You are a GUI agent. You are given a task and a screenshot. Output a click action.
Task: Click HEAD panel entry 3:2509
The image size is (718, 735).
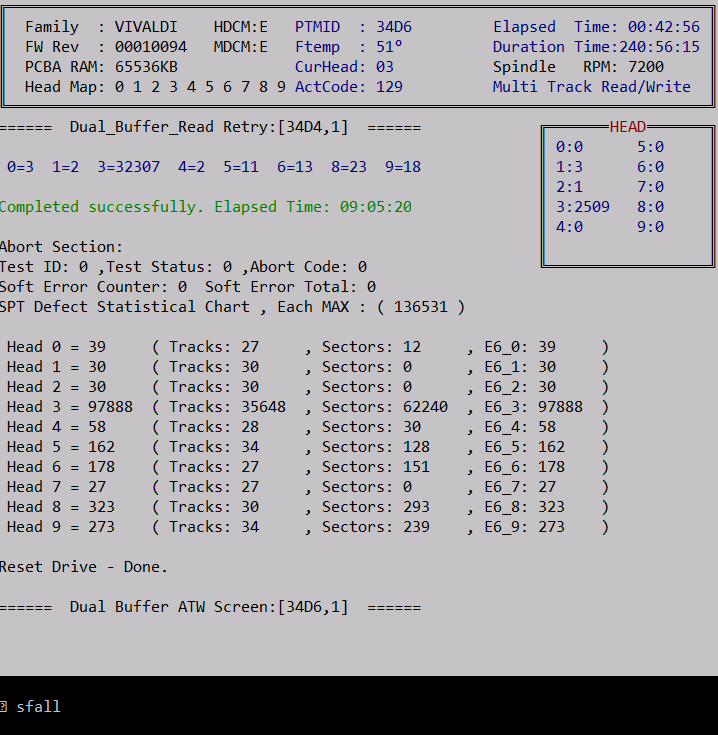pyautogui.click(x=583, y=207)
